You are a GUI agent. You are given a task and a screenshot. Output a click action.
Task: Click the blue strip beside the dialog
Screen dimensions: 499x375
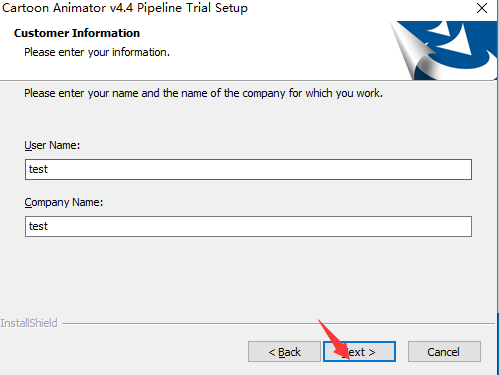[x=498, y=343]
